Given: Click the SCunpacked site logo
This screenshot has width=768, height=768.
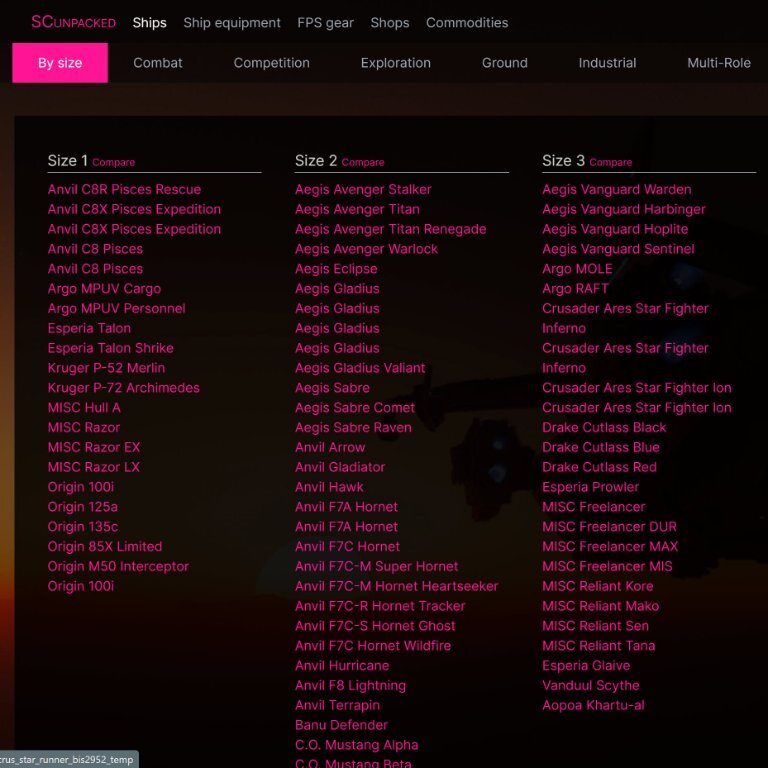Looking at the screenshot, I should click(x=73, y=22).
